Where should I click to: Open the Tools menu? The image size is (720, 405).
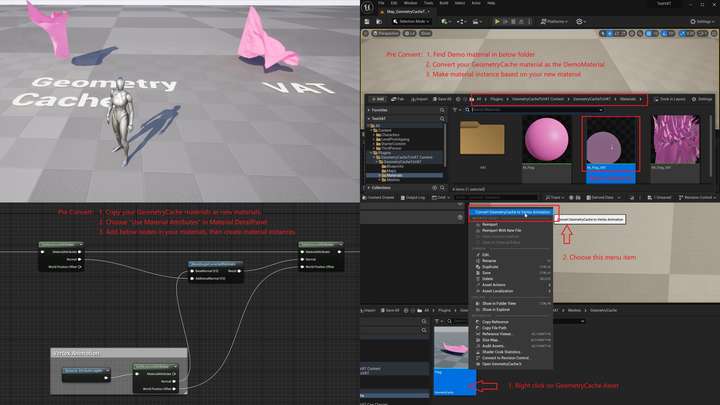pos(429,3)
